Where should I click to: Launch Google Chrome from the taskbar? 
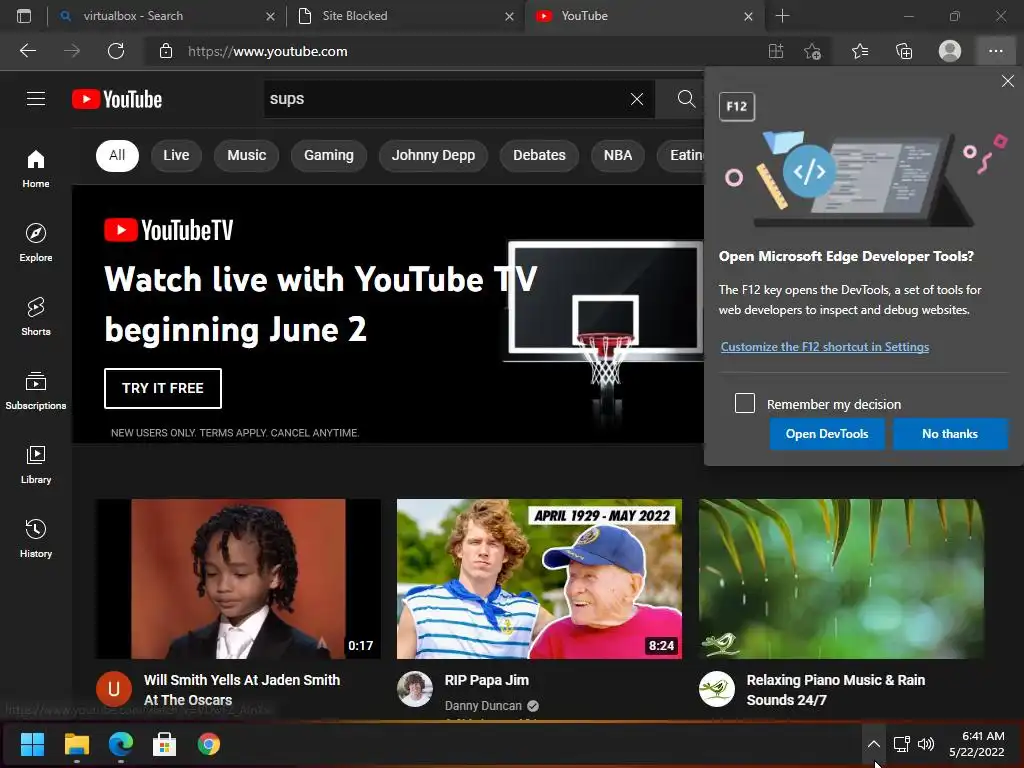click(x=209, y=744)
